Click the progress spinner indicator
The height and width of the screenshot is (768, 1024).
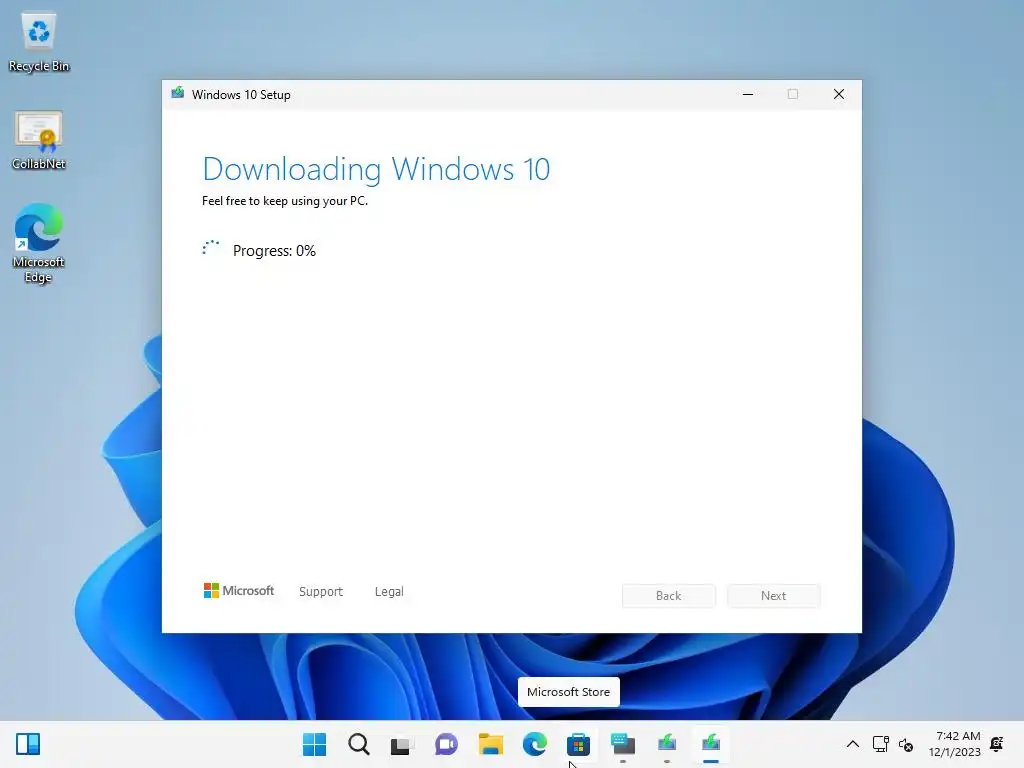coord(211,249)
